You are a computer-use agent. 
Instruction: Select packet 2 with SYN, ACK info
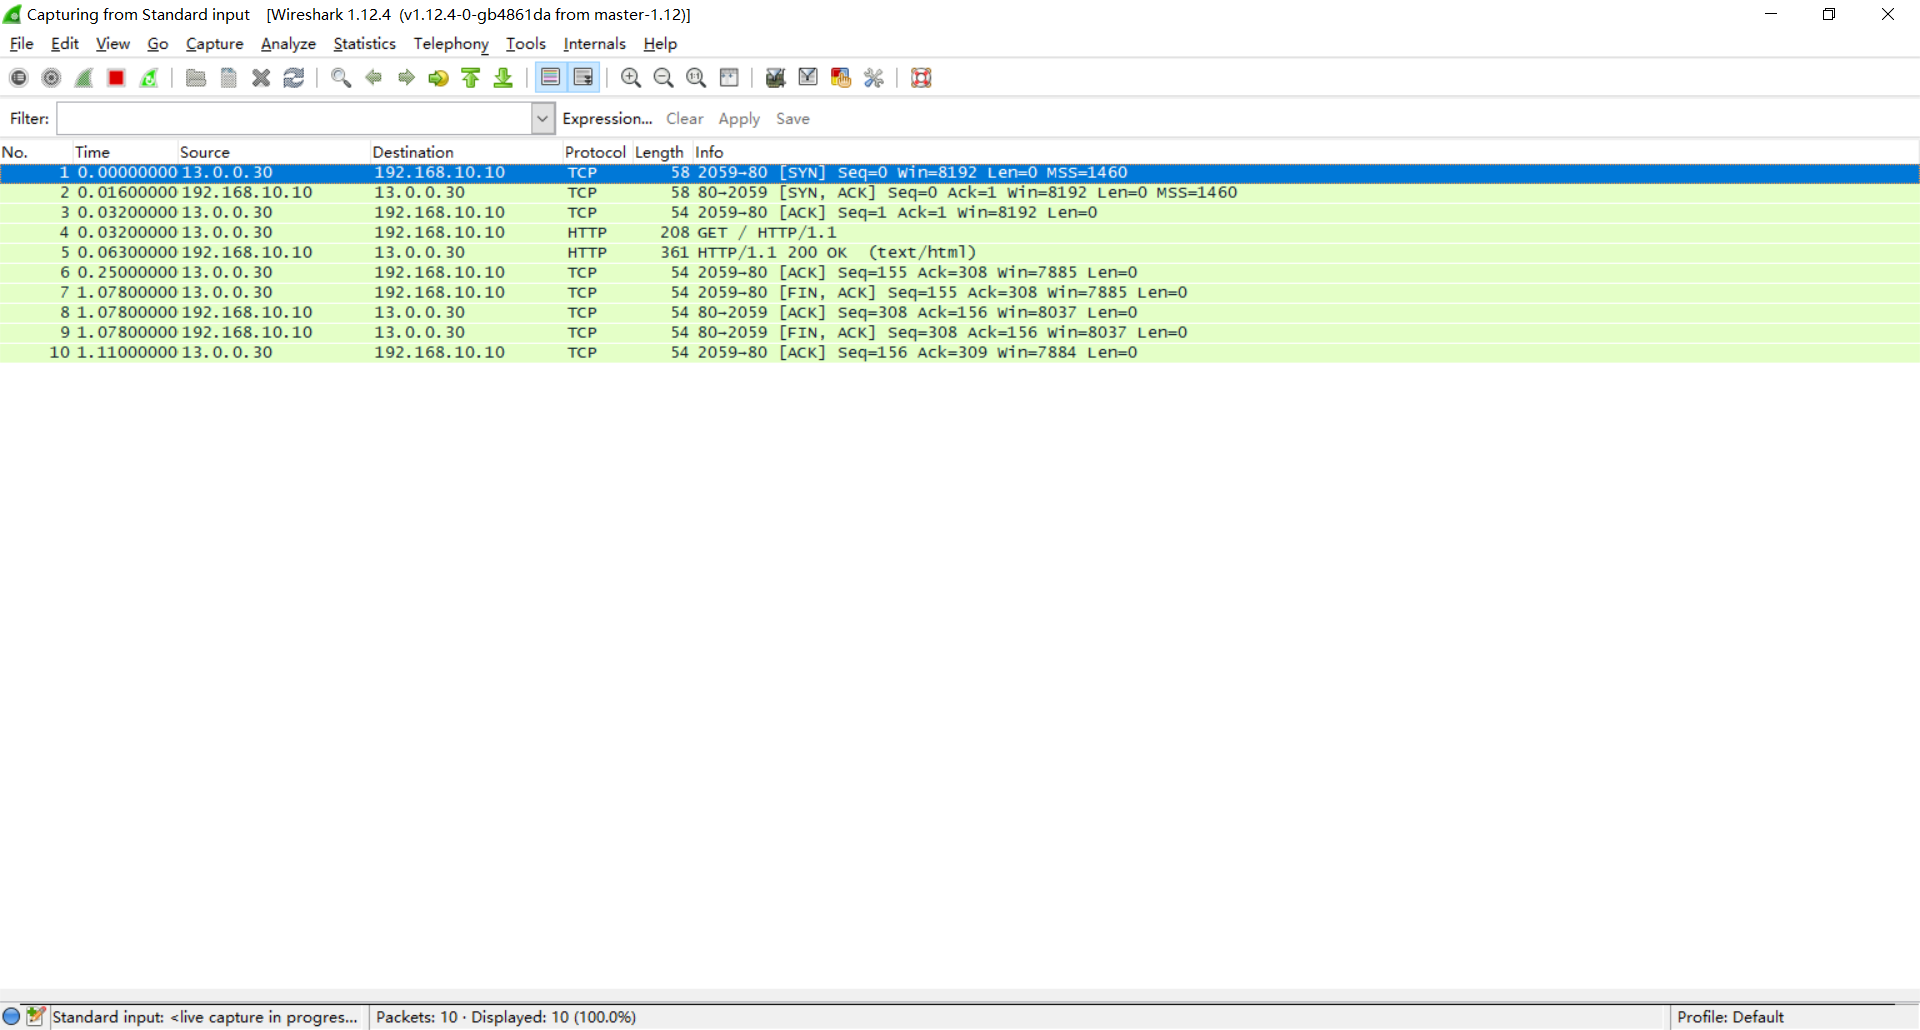click(960, 193)
